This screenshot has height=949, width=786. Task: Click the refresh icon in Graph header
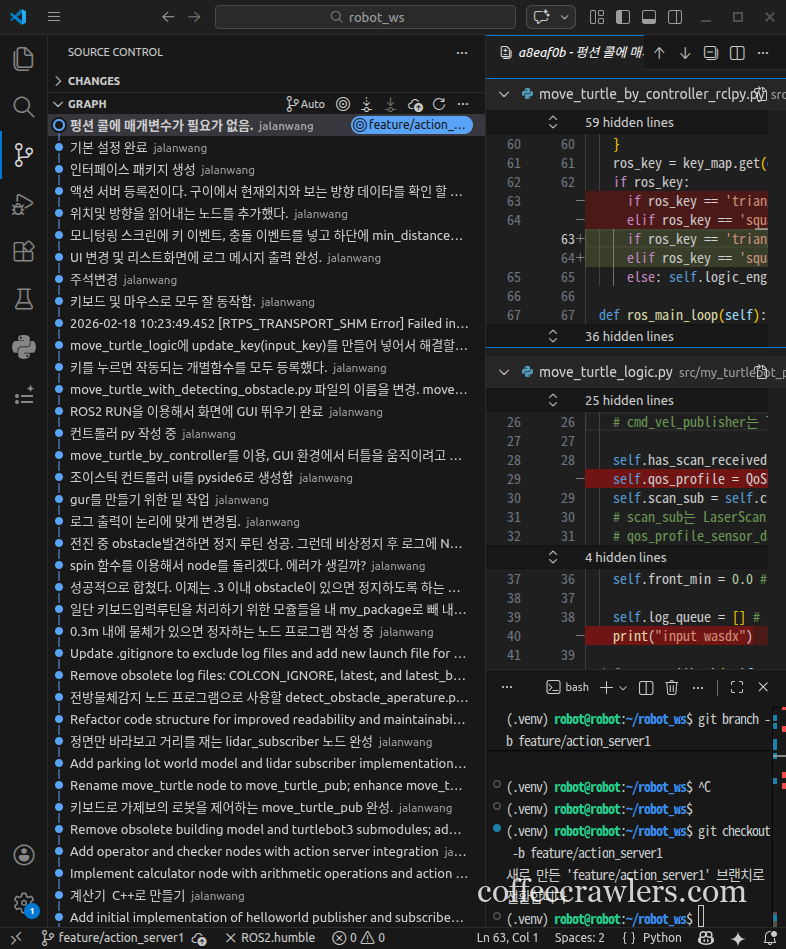[440, 104]
